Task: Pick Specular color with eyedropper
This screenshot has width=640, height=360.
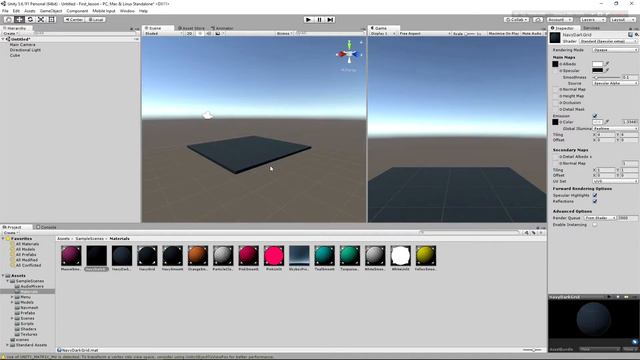Action: click(x=607, y=70)
